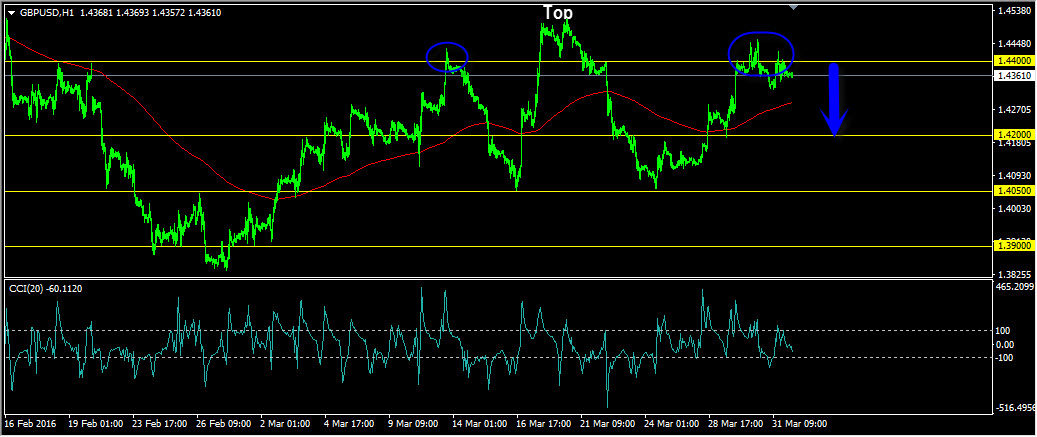Click the 1.38255 value on price axis
1037x437 pixels.
coord(1015,274)
